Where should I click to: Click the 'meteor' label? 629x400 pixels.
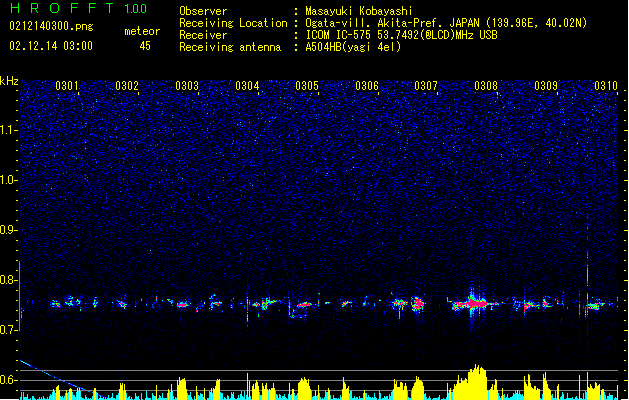coord(142,31)
